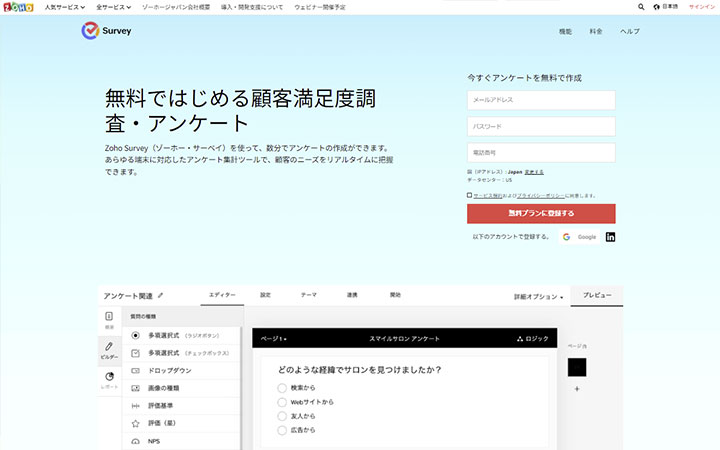
Task: Open the 料金 menu item
Action: [x=596, y=32]
